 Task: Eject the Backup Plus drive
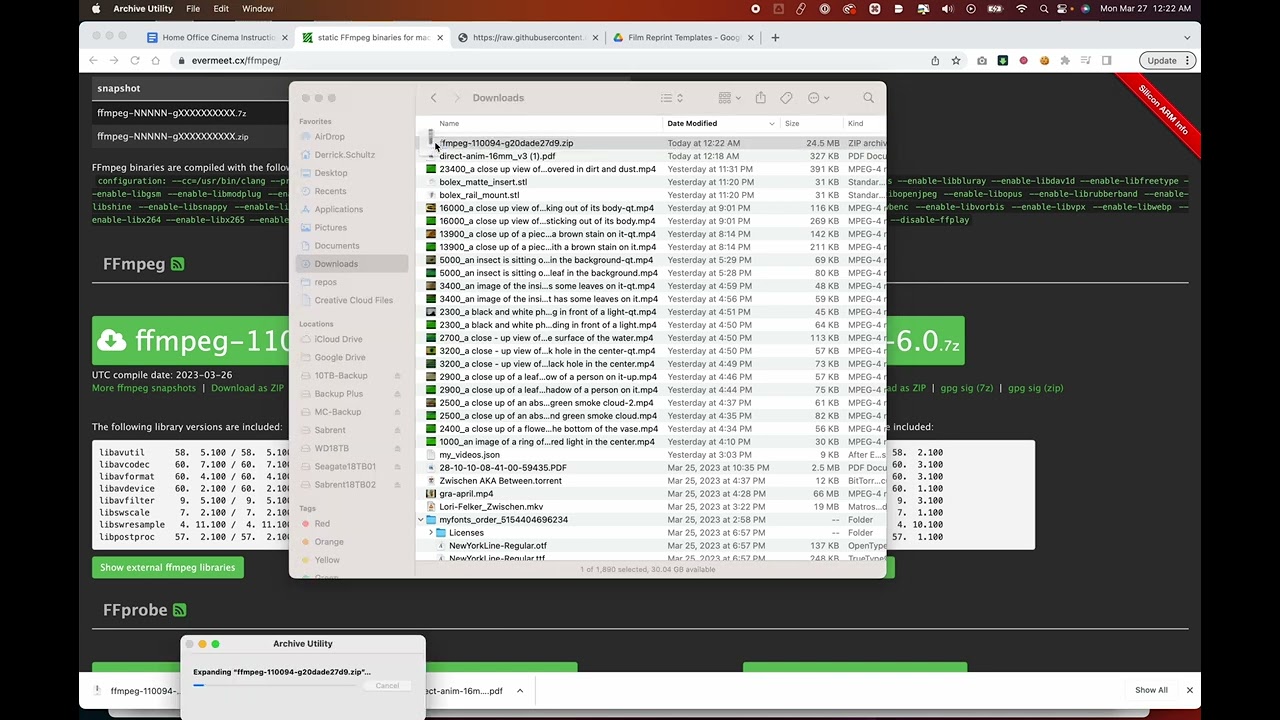point(397,394)
